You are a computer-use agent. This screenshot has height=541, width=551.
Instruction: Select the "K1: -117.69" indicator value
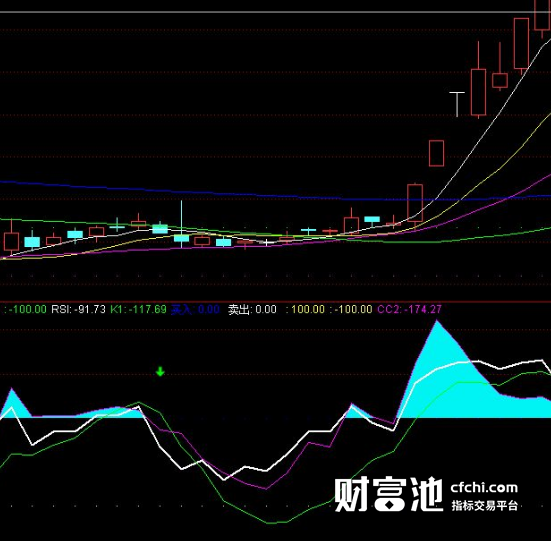pos(138,309)
